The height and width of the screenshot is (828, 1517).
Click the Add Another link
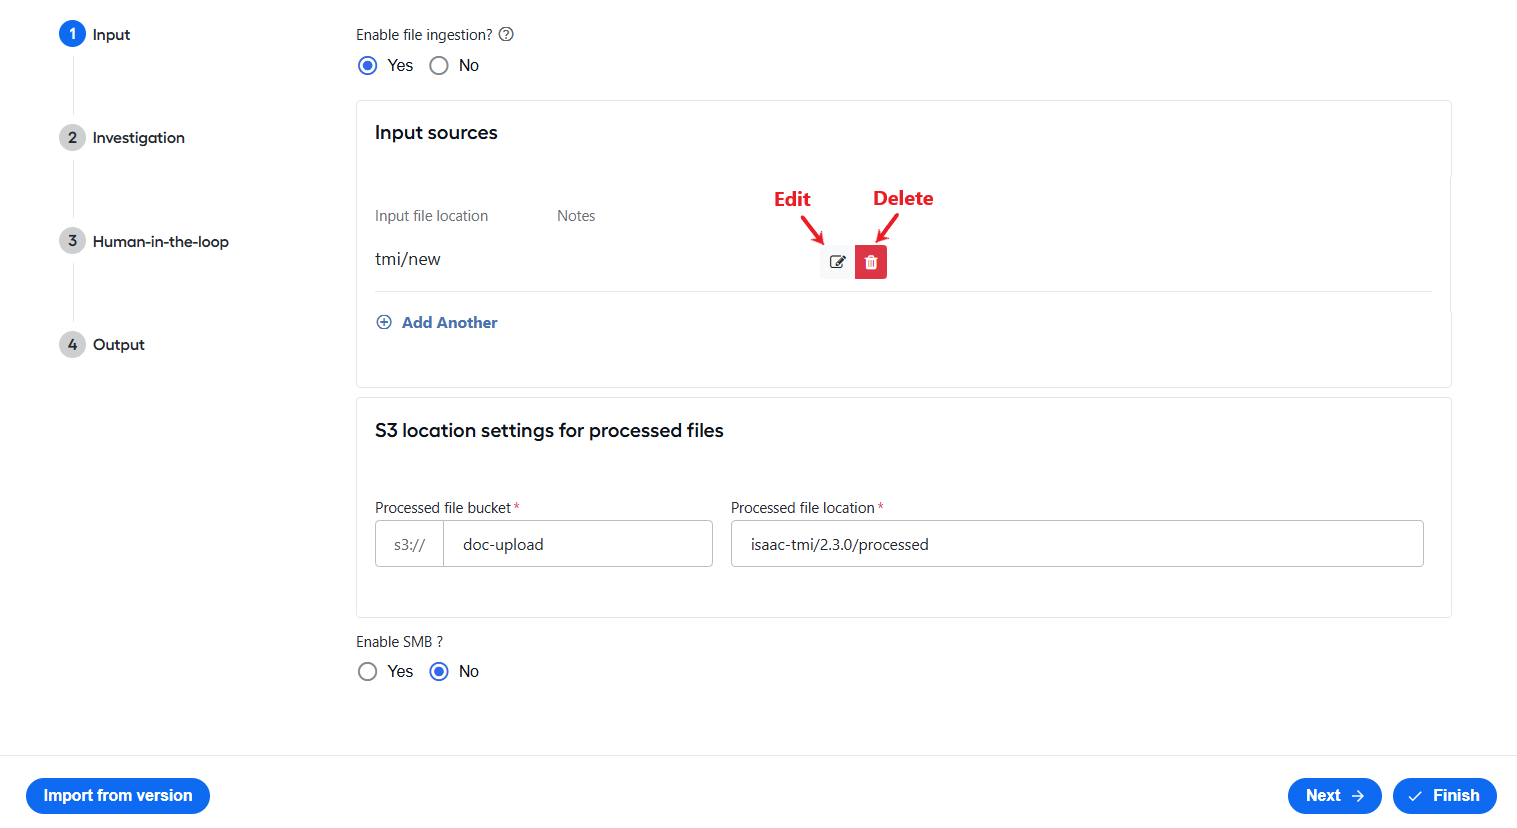[449, 322]
